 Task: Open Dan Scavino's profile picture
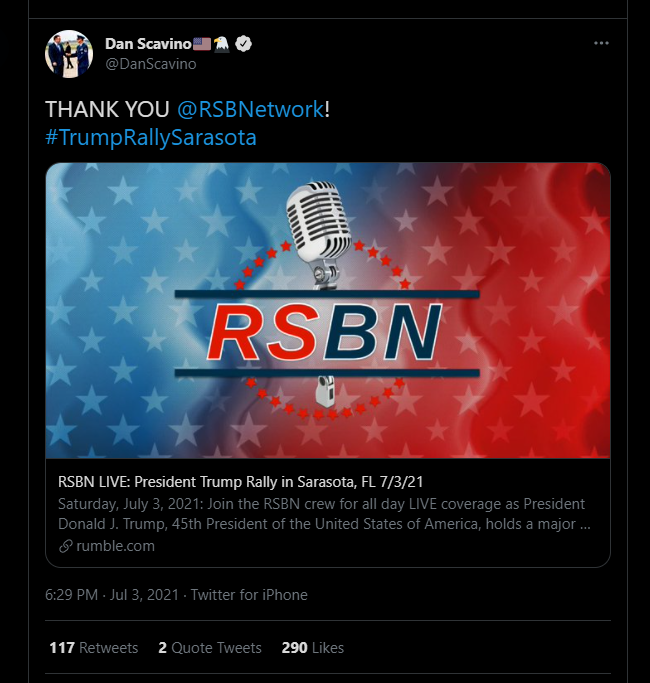69,54
